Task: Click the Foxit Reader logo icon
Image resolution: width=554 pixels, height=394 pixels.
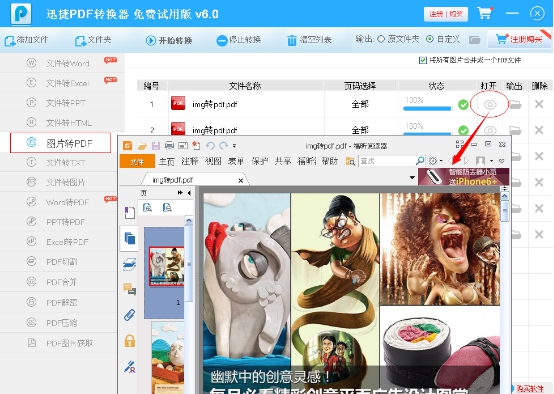Action: (128, 145)
